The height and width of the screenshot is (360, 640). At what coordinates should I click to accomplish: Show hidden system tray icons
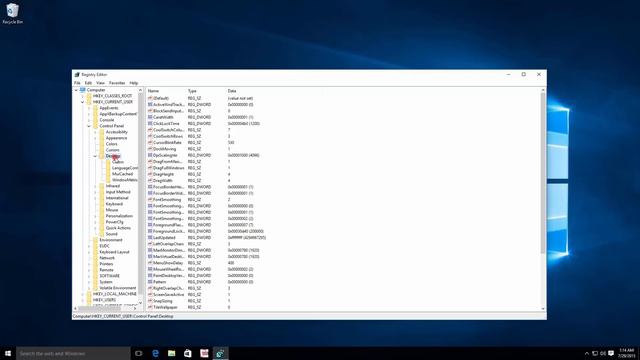click(587, 353)
